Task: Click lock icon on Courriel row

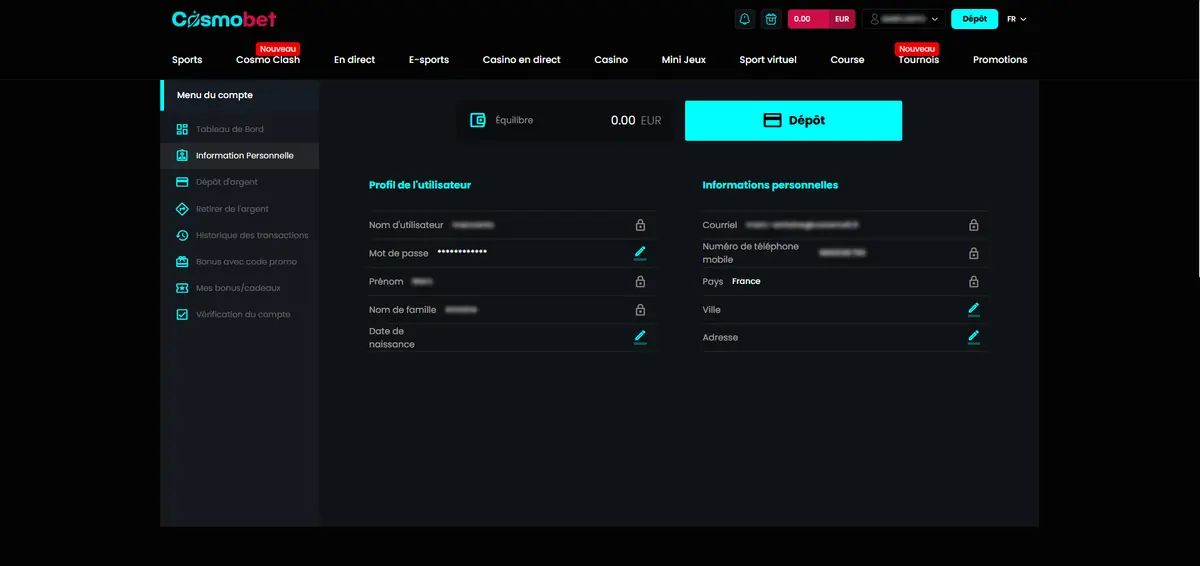Action: (974, 225)
